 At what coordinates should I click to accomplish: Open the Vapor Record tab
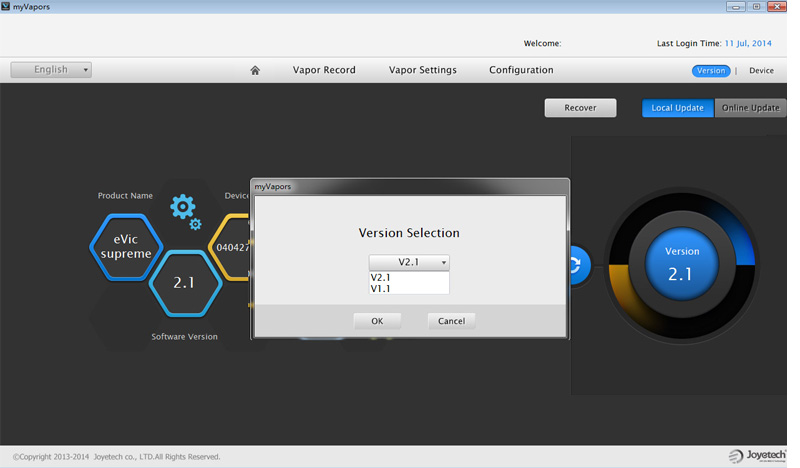(x=324, y=70)
